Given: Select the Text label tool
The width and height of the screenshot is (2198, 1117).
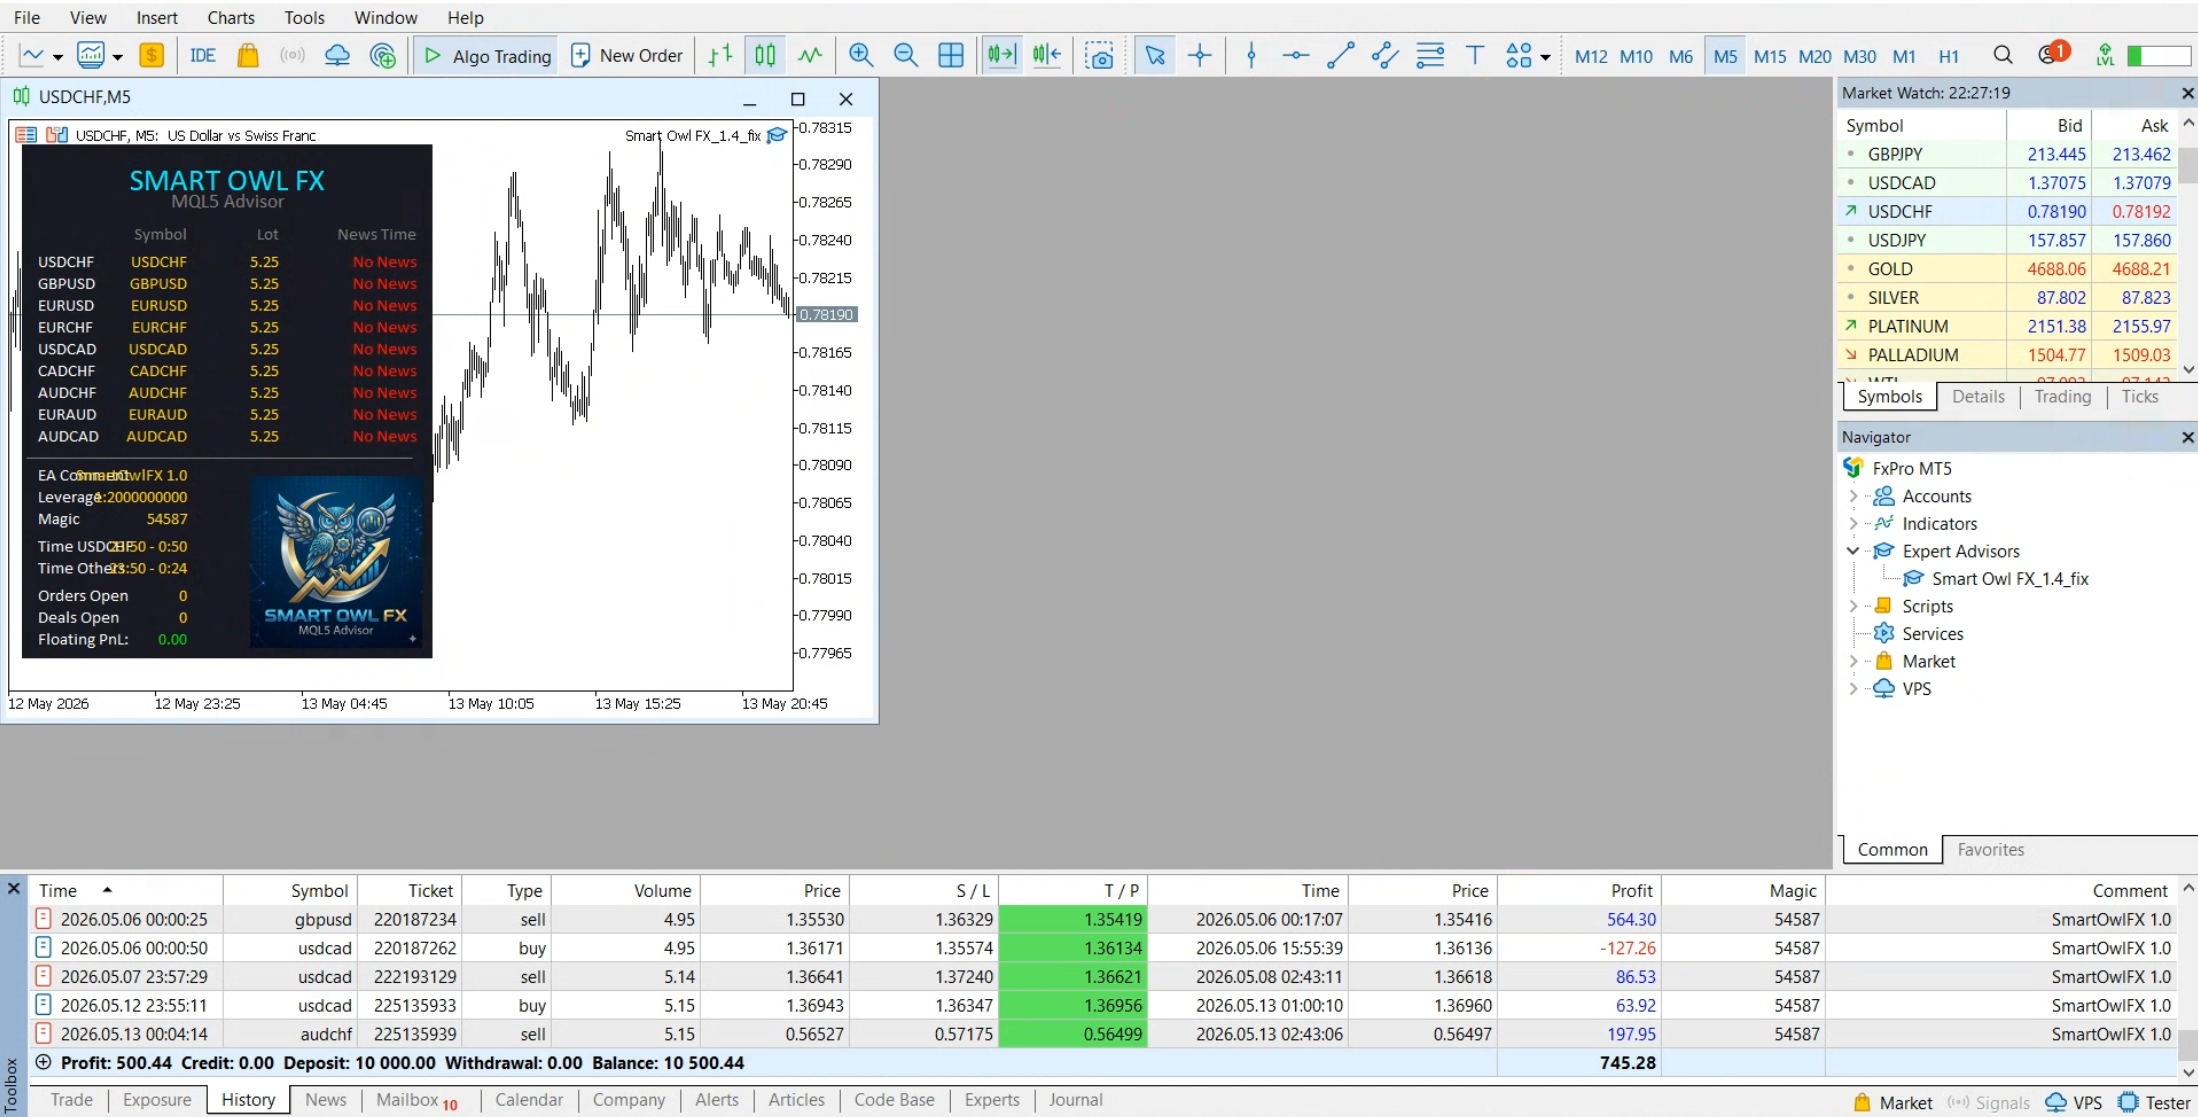Looking at the screenshot, I should [1474, 56].
